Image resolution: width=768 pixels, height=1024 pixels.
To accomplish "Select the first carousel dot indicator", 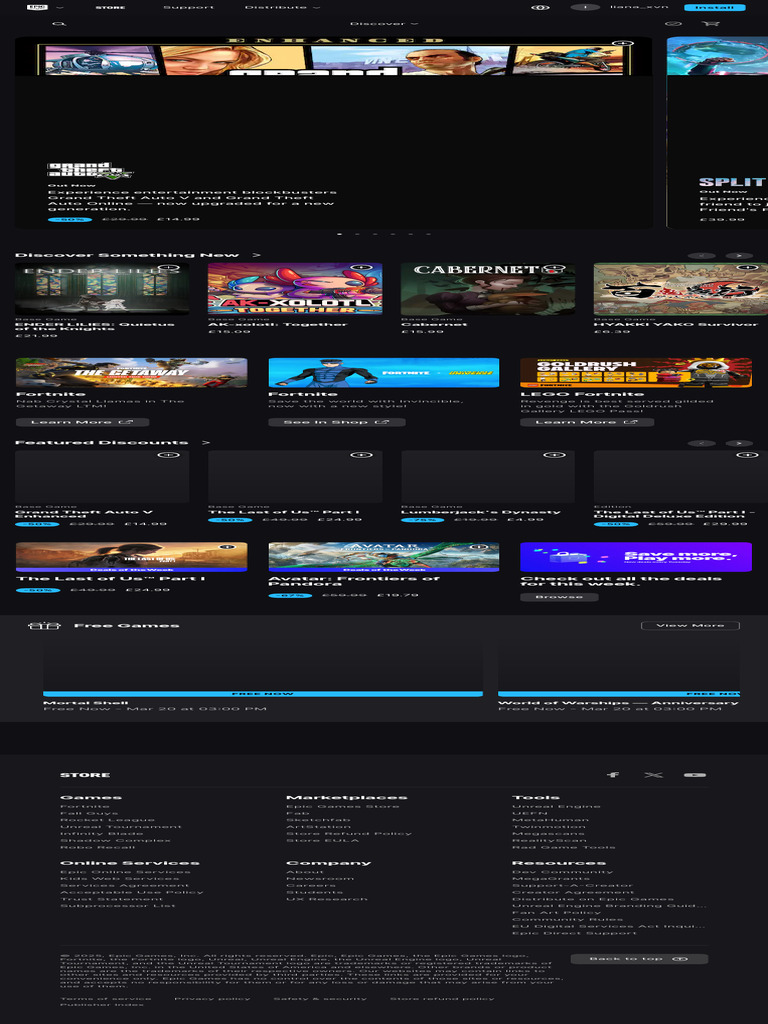I will point(339,234).
